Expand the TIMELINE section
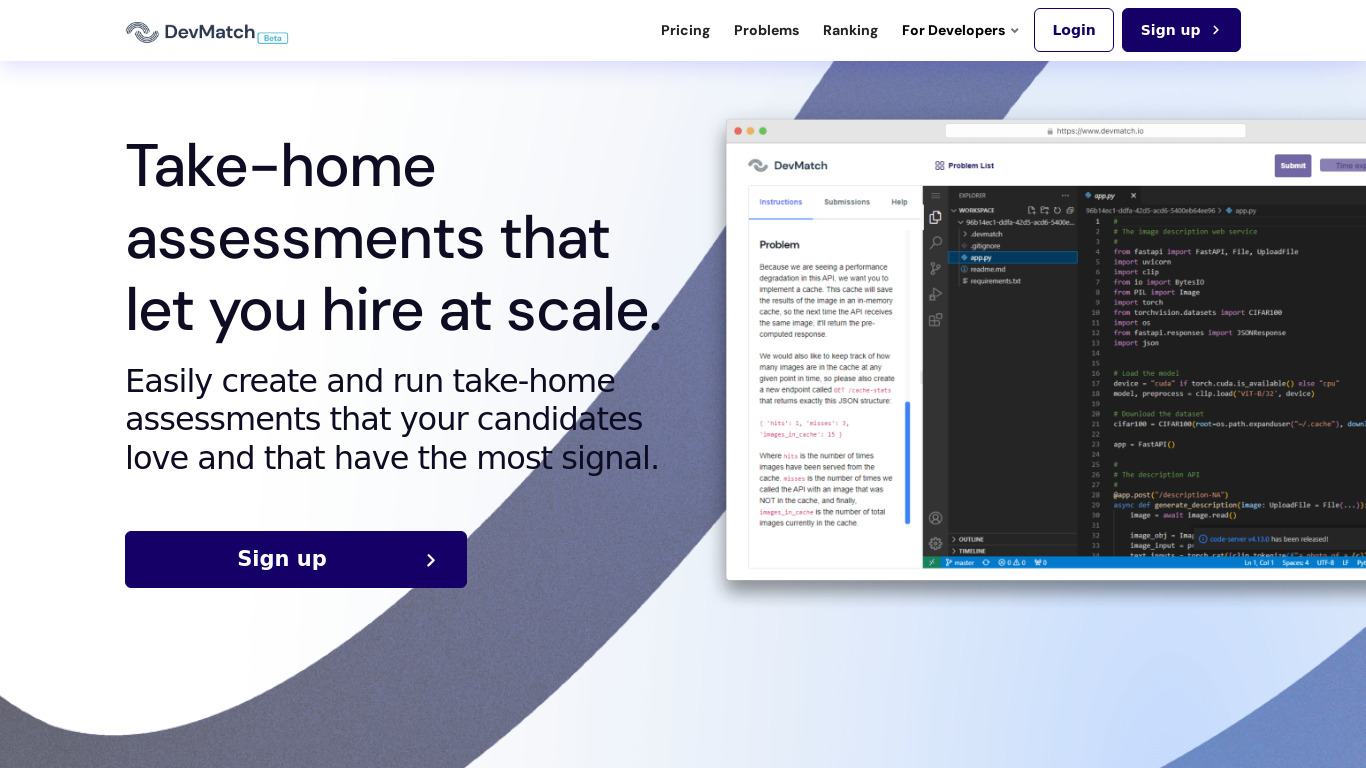1366x768 pixels. point(968,551)
